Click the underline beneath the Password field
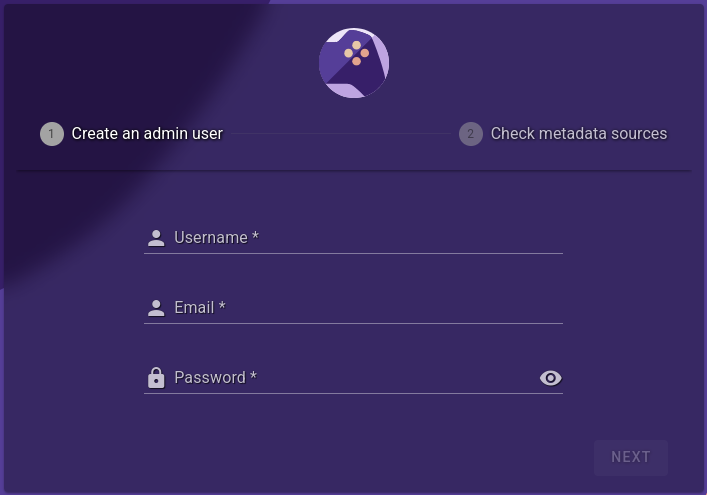 [x=353, y=393]
